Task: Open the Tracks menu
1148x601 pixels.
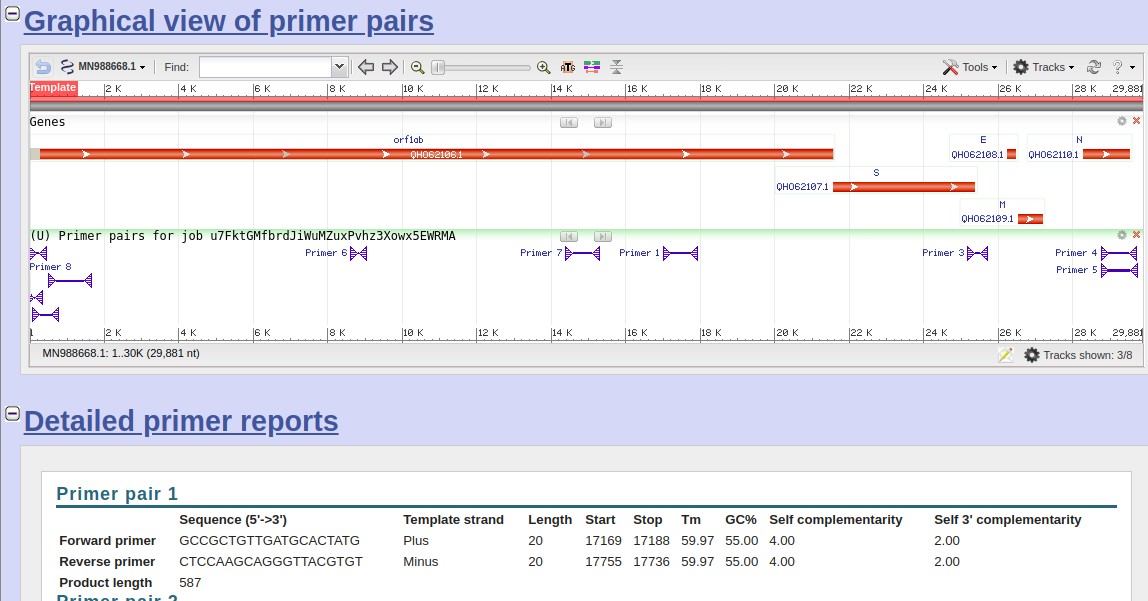Action: (1043, 67)
